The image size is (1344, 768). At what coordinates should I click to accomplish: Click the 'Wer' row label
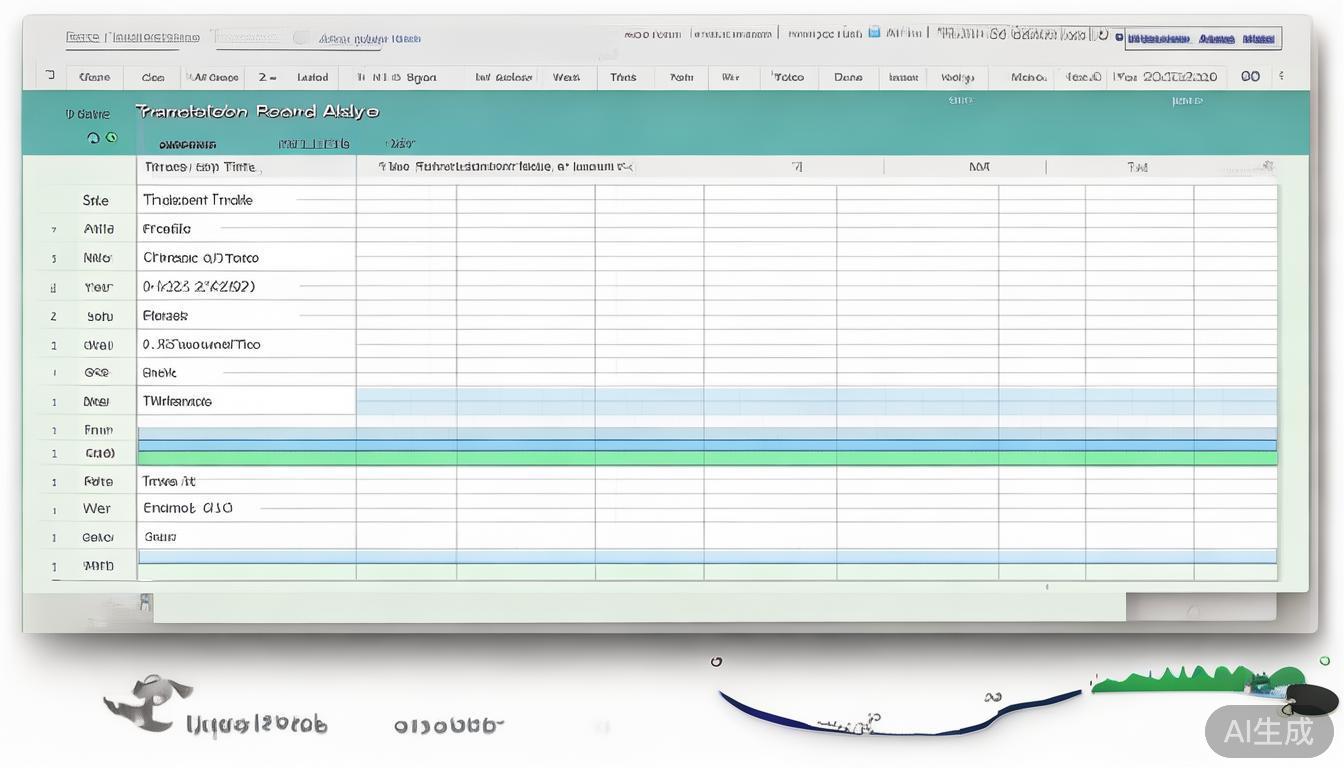pyautogui.click(x=97, y=509)
